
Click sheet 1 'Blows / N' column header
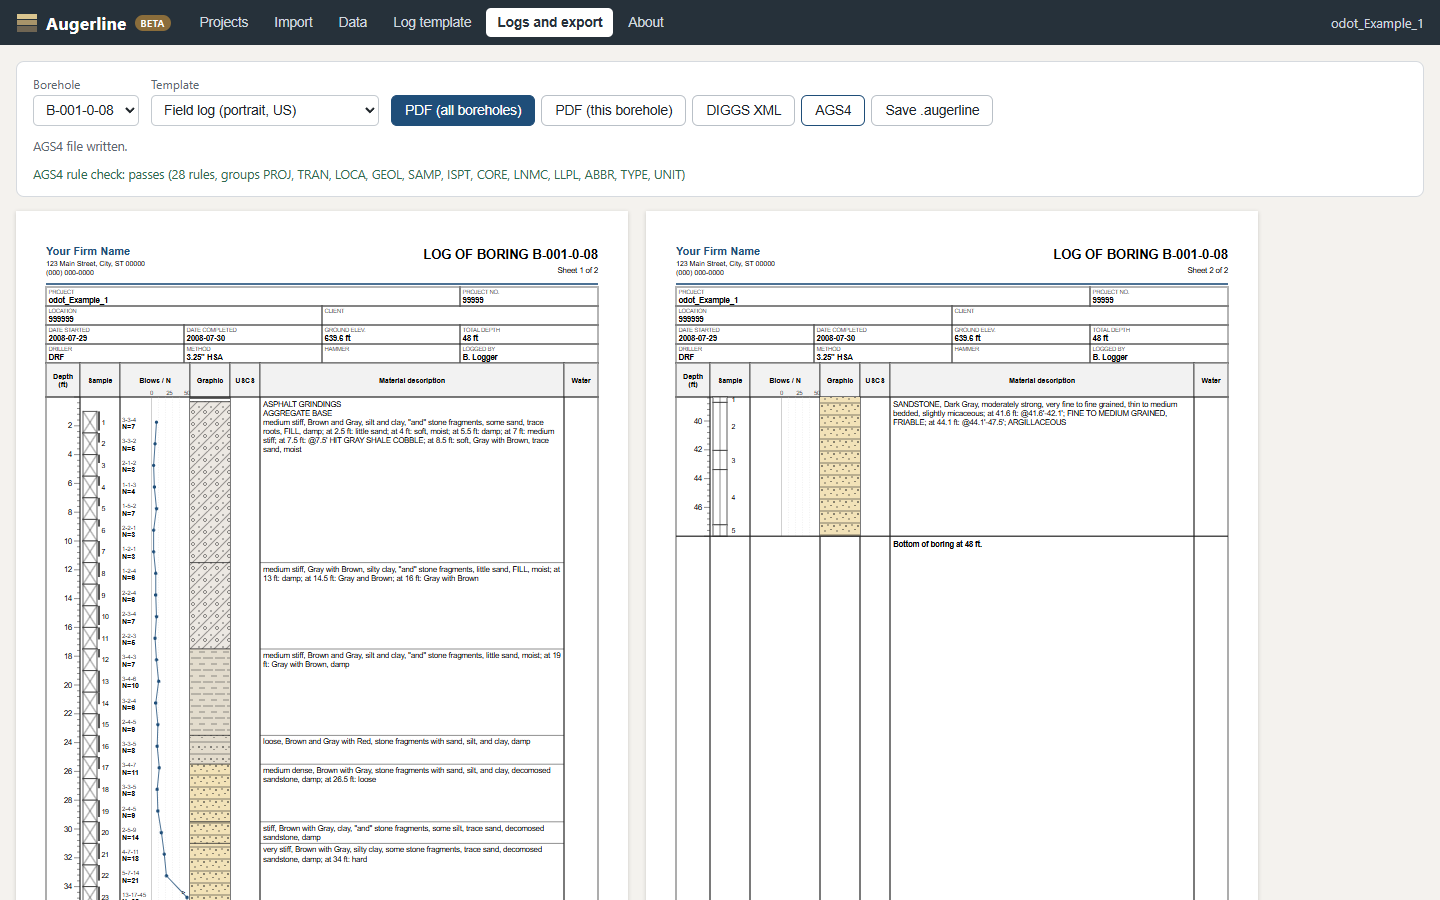[155, 381]
